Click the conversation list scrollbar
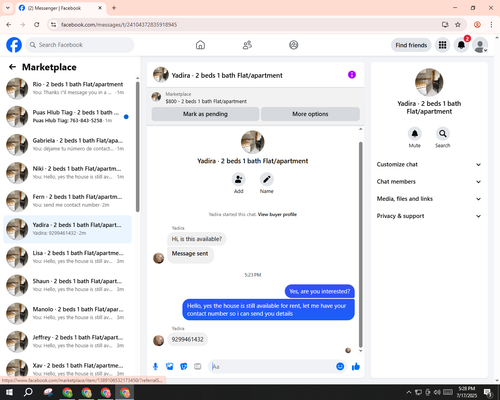 137,147
